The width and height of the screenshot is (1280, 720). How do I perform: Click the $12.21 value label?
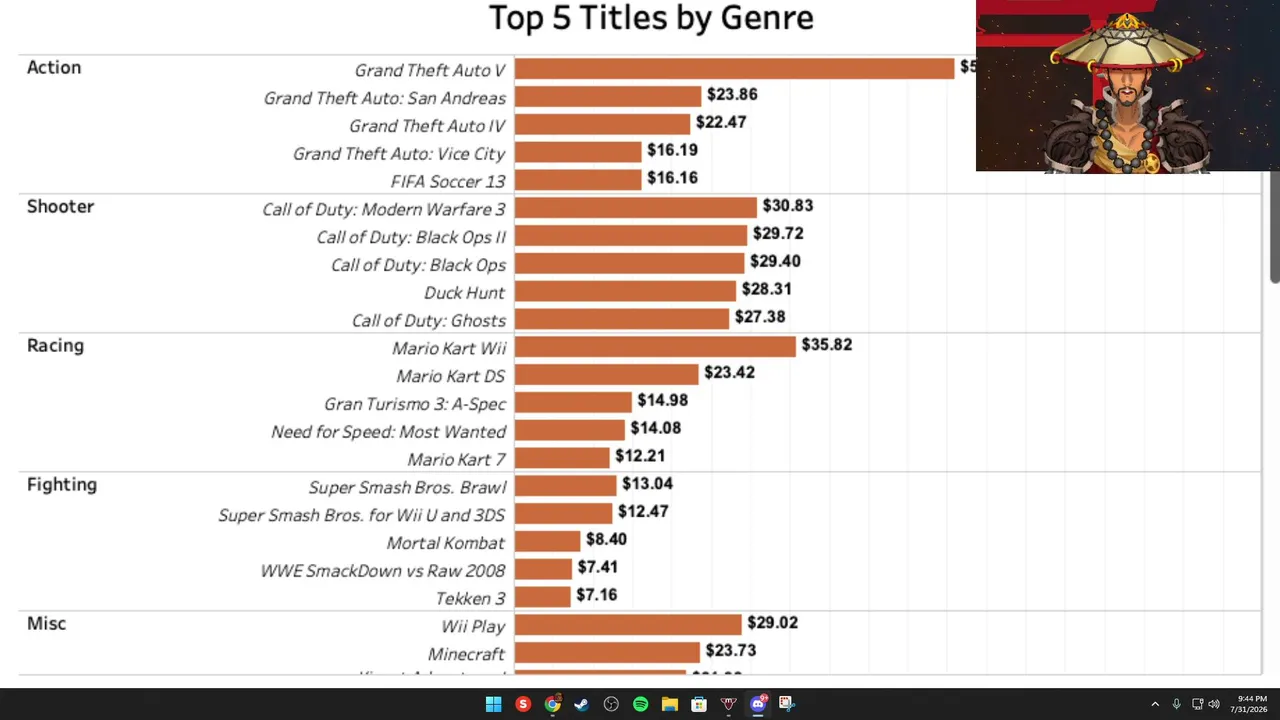(640, 456)
